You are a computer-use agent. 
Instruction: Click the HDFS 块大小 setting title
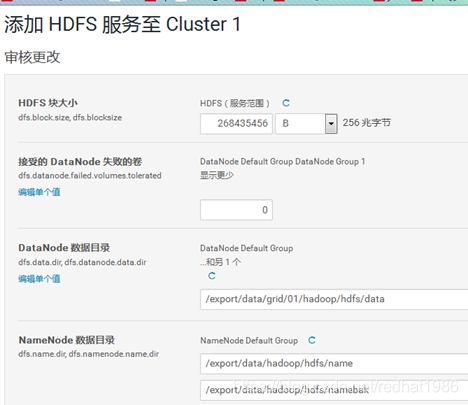[x=48, y=103]
